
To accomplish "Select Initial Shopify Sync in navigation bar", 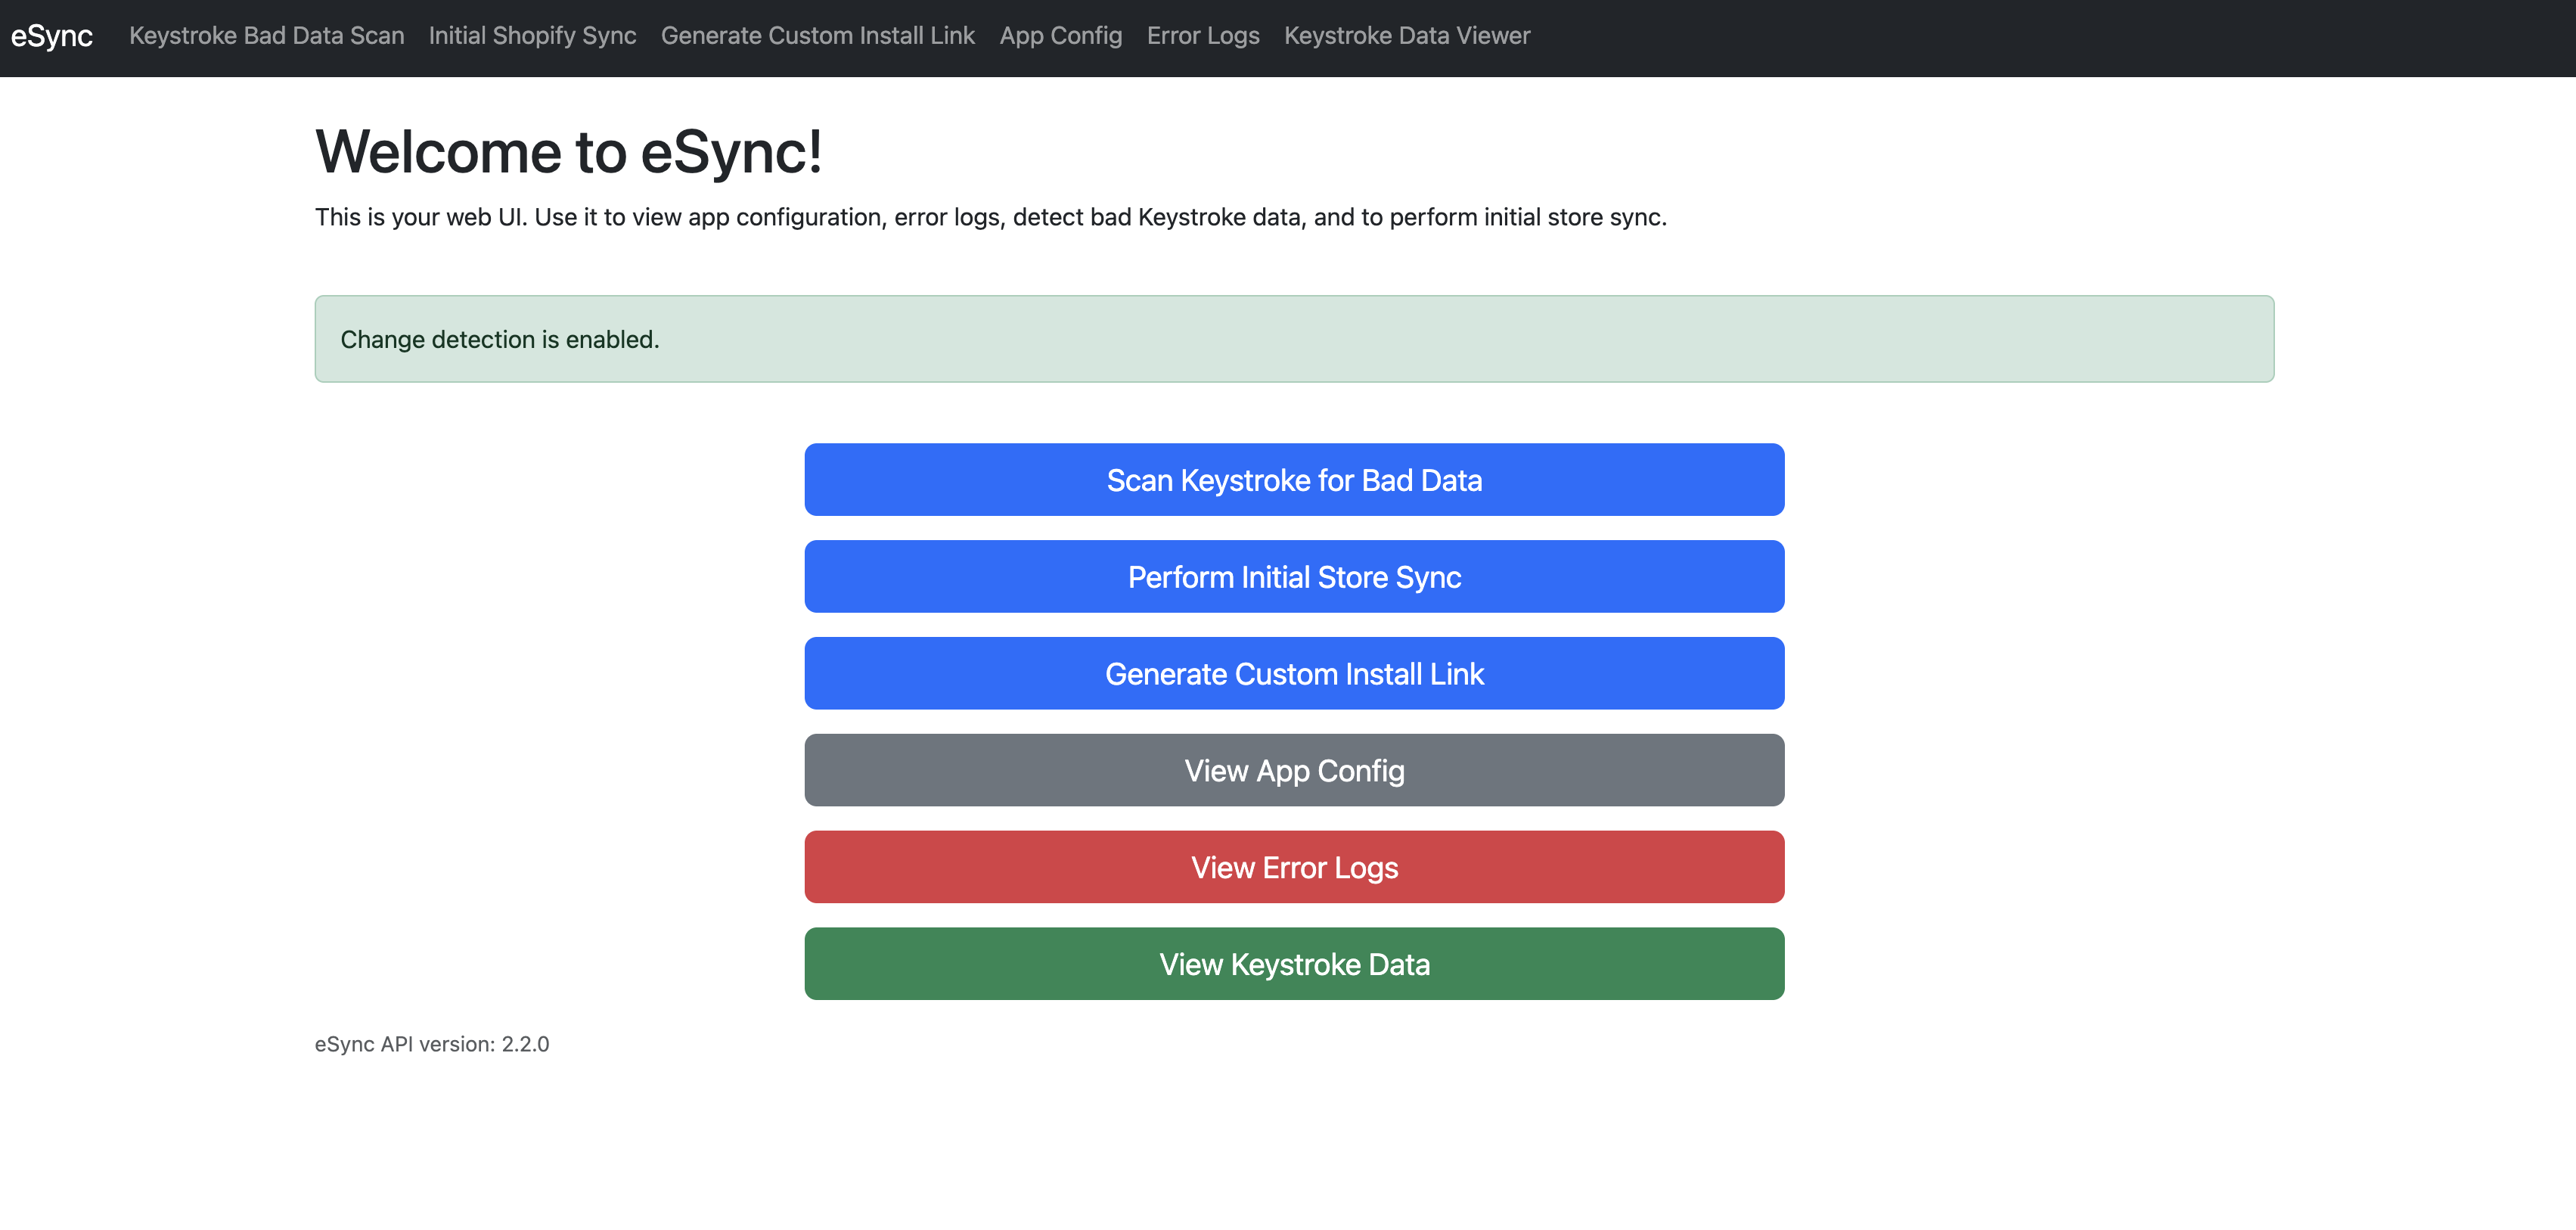I will click(531, 36).
